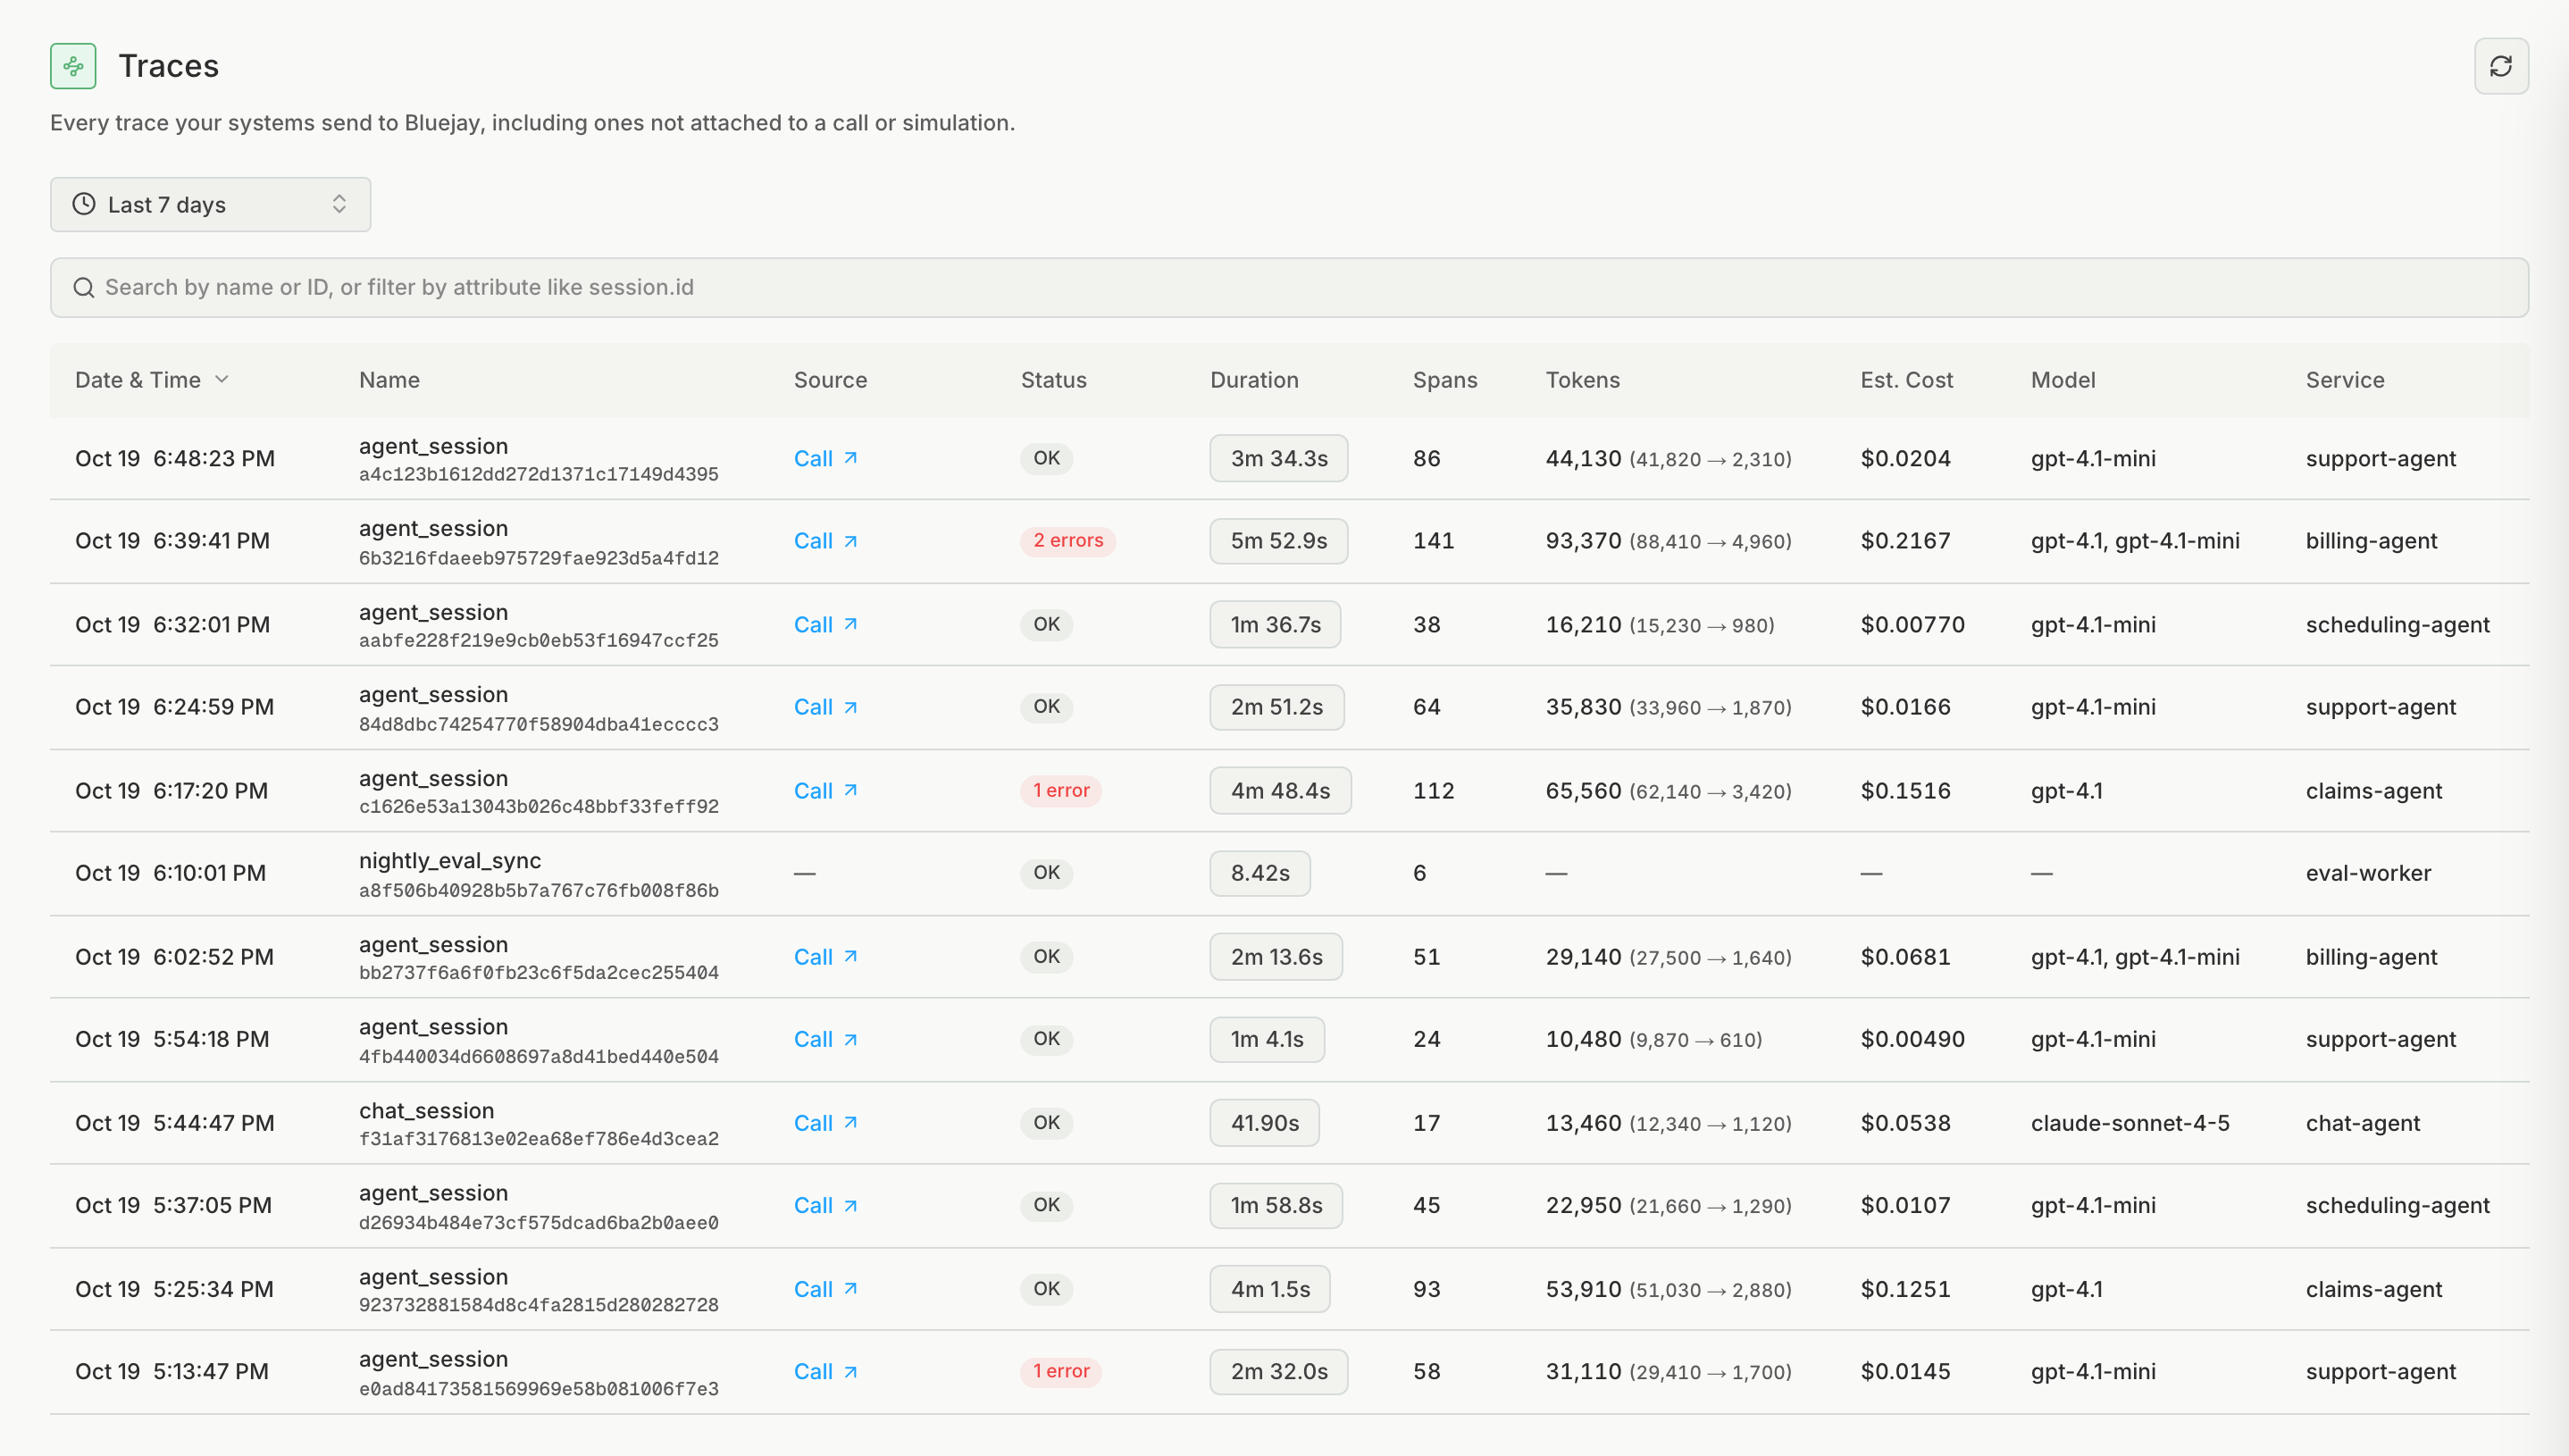This screenshot has width=2569, height=1456.
Task: Click the 8.42s duration badge
Action: [1259, 873]
